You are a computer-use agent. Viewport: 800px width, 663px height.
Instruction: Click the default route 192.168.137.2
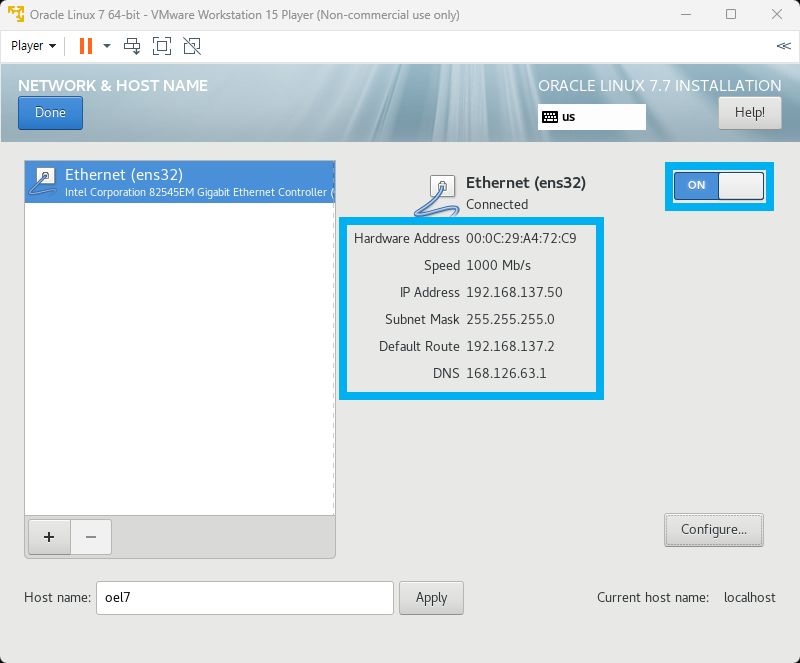[x=510, y=347]
